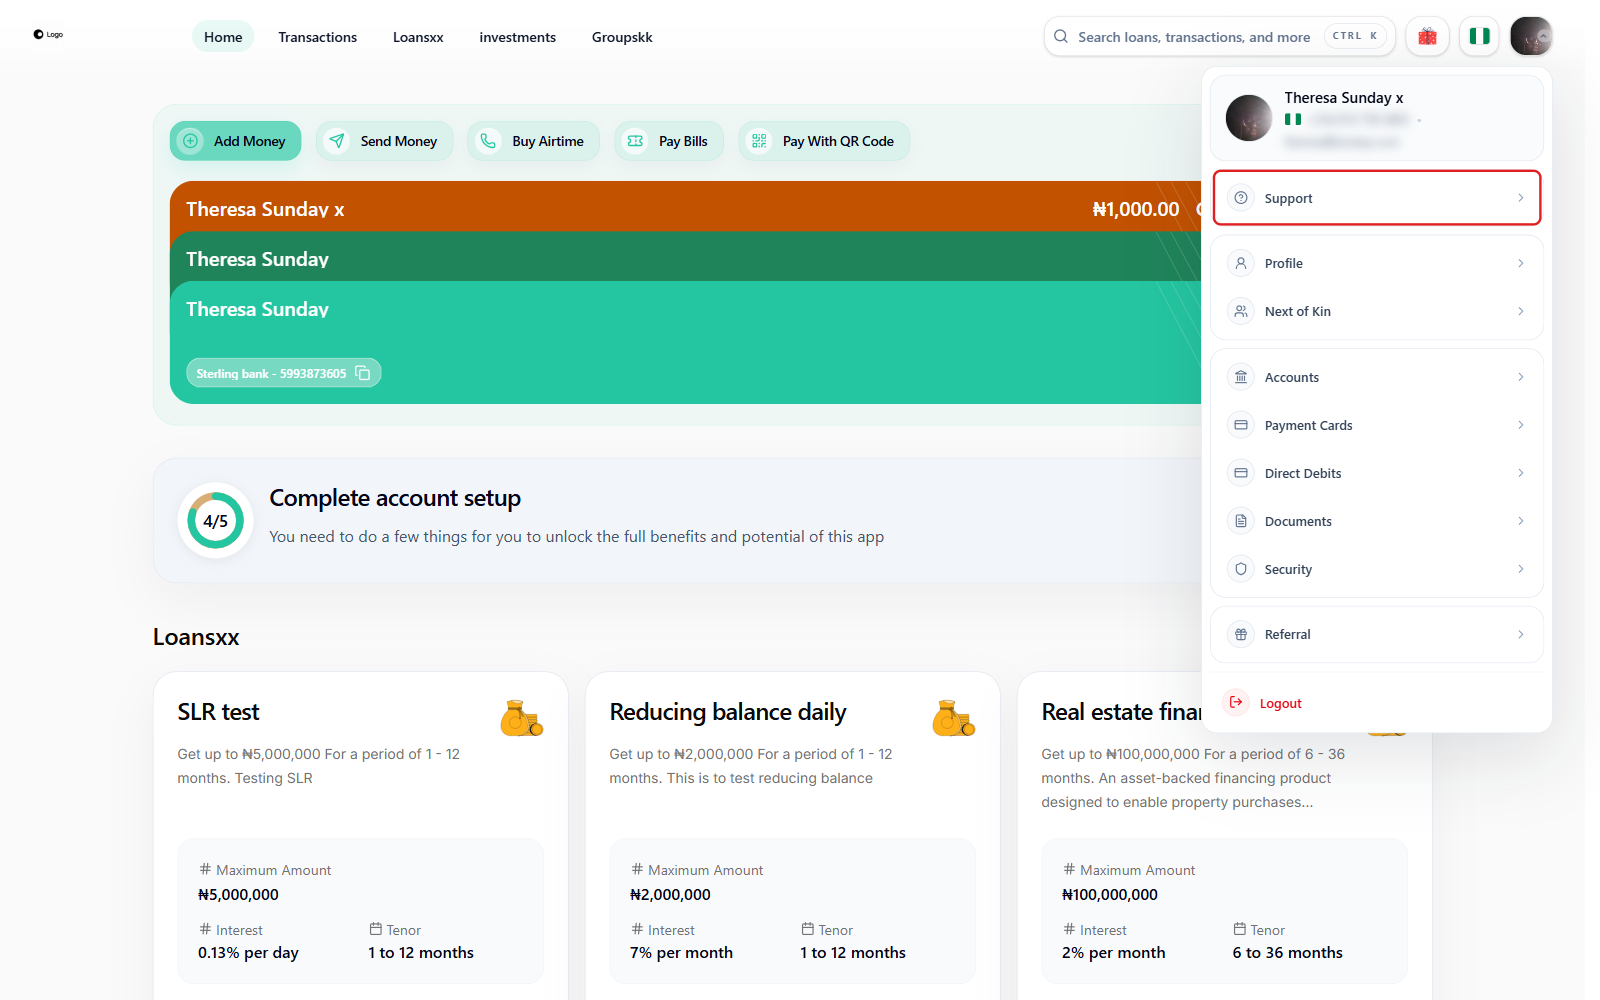
Task: Click the Documents file icon
Action: coord(1241,521)
